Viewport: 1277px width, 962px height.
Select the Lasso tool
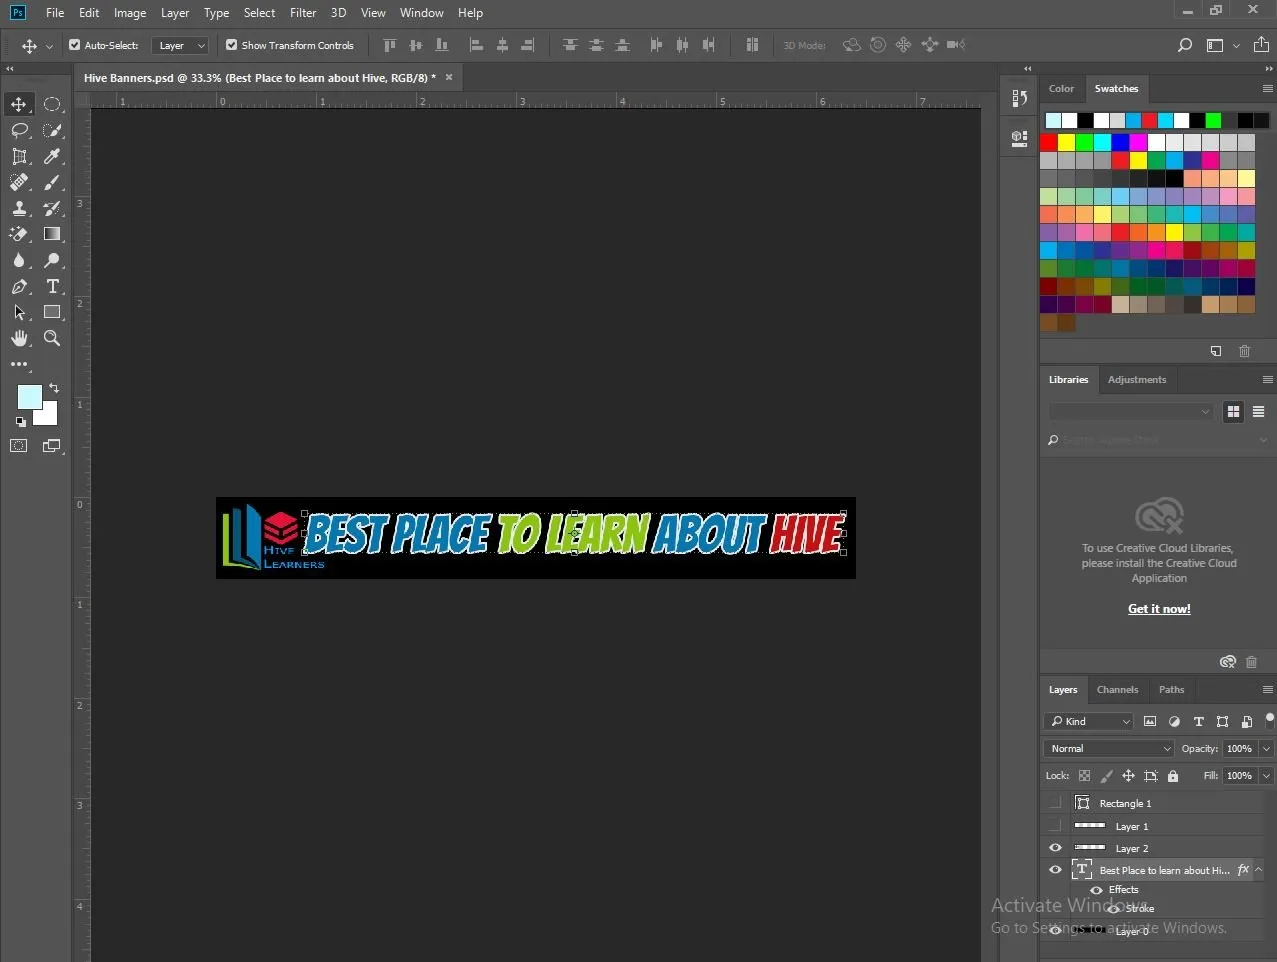pos(19,130)
